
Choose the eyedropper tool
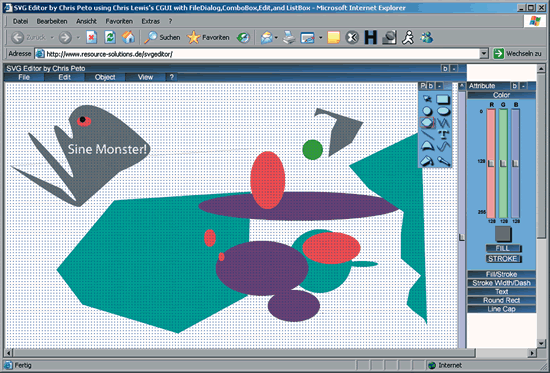point(444,161)
